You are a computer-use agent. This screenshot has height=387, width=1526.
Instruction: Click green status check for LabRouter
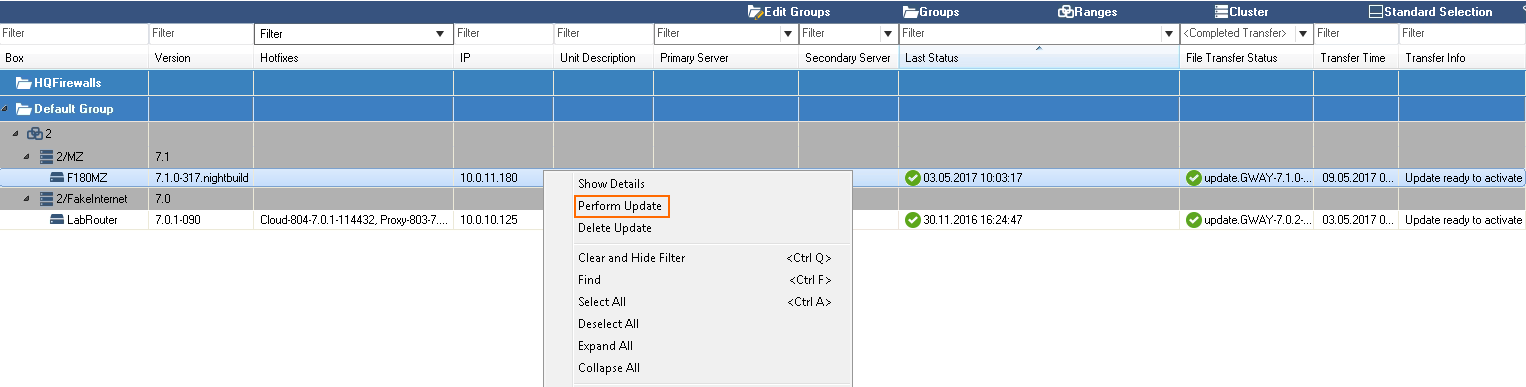912,220
